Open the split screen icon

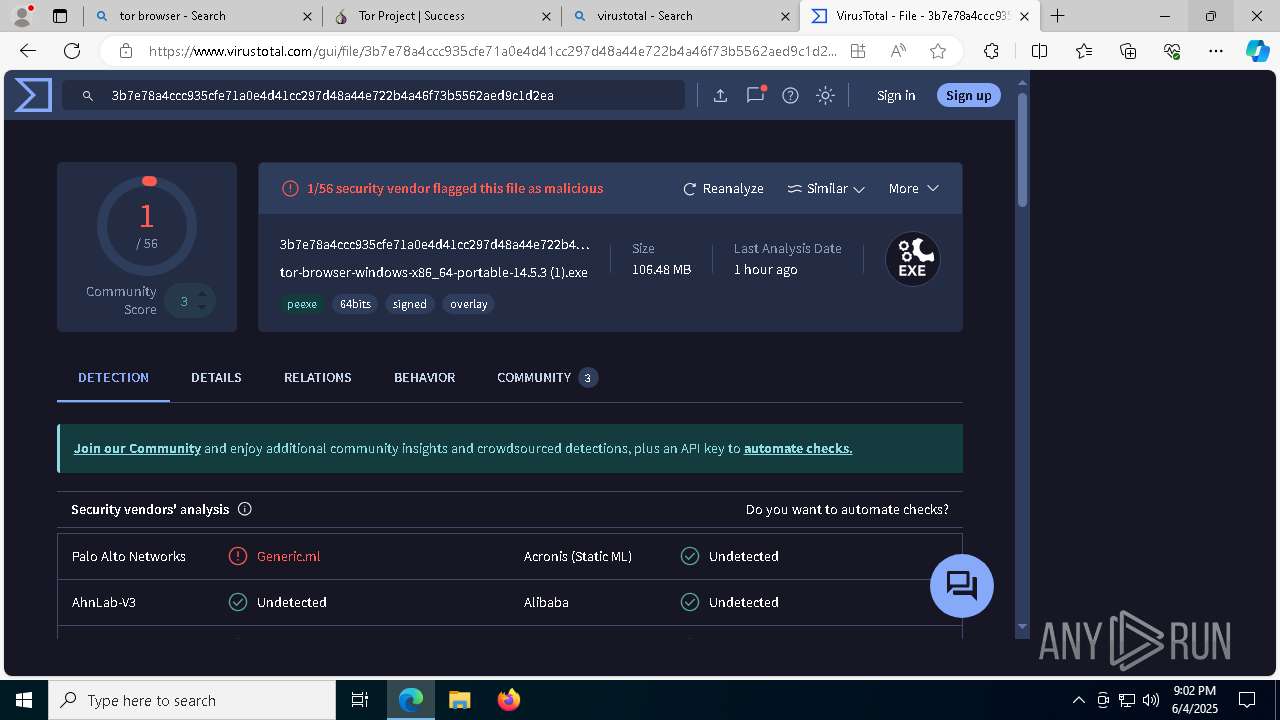[1039, 51]
